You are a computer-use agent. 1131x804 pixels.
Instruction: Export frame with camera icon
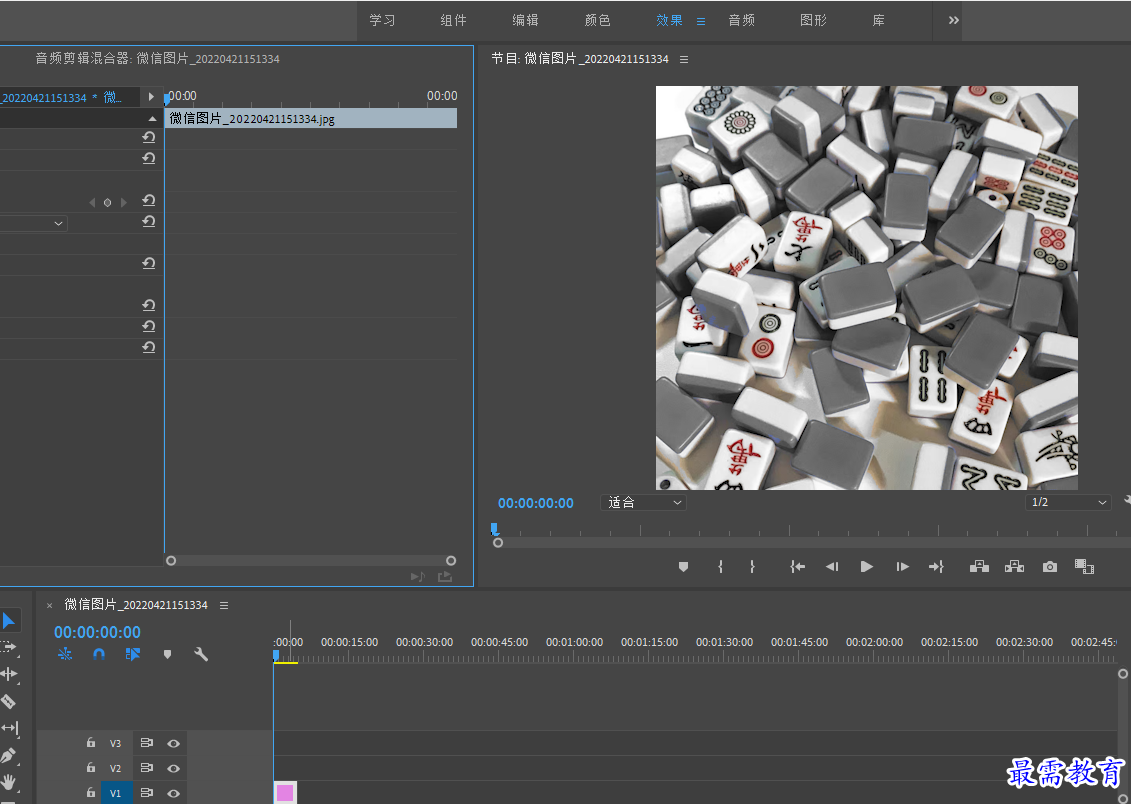pyautogui.click(x=1049, y=567)
